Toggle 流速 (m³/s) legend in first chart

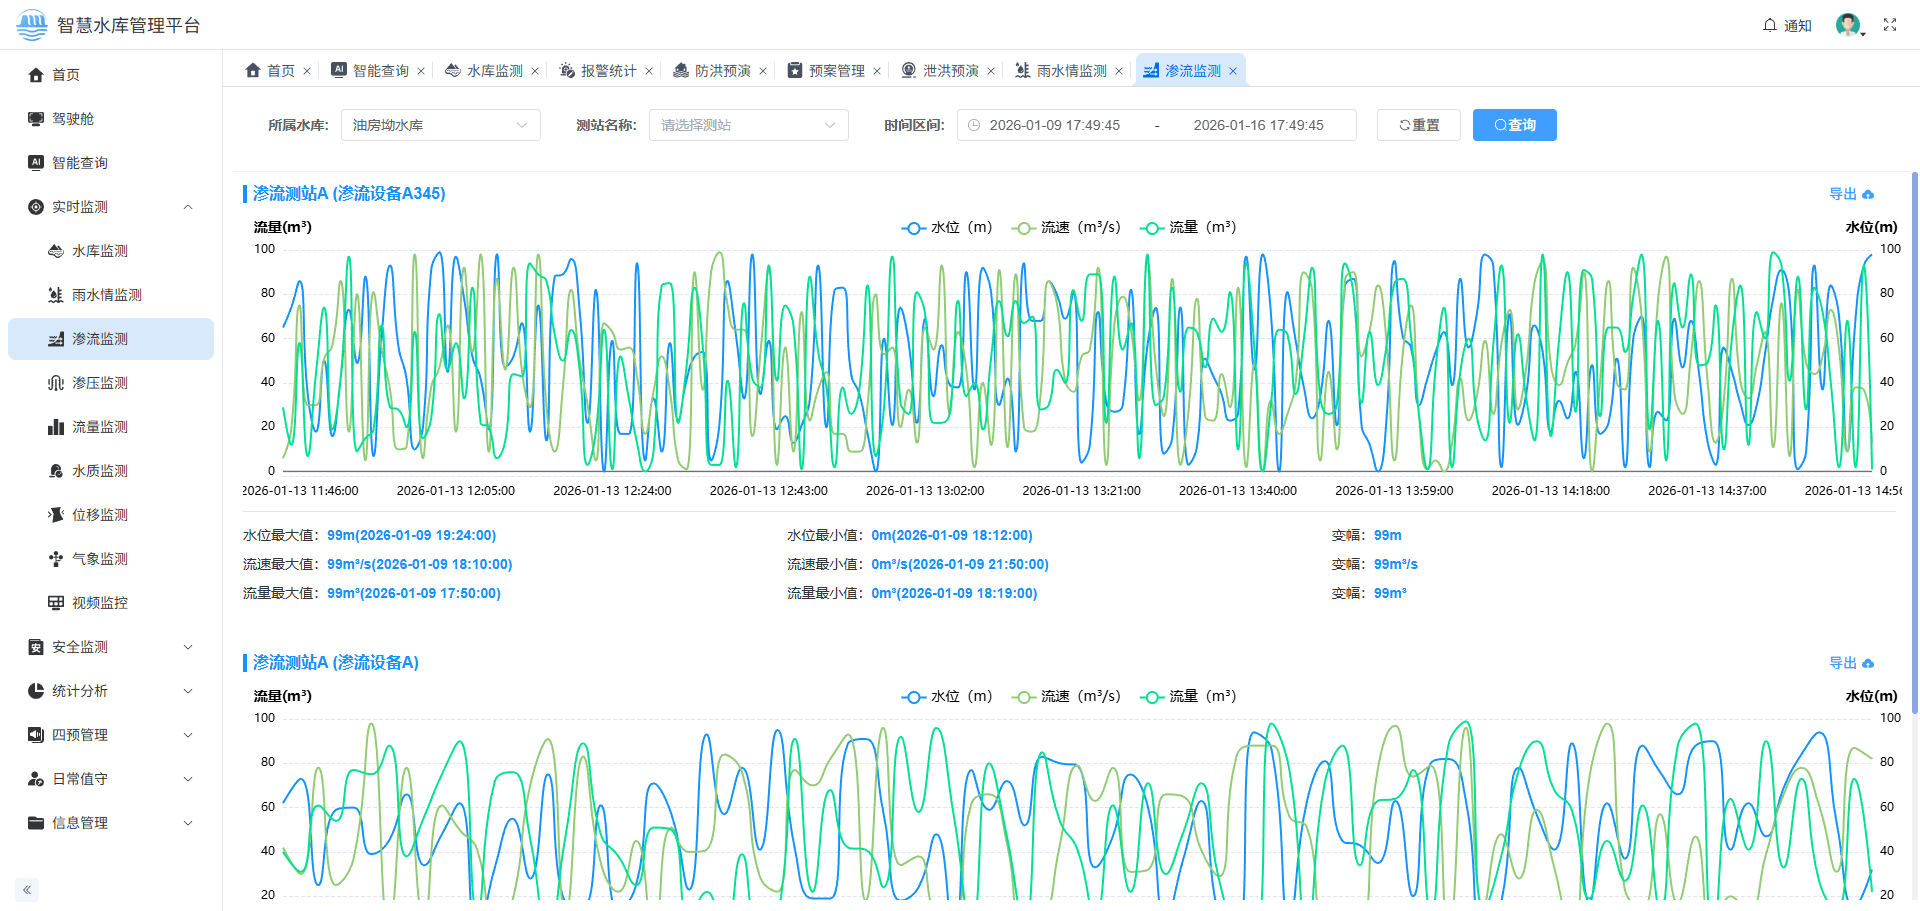[1066, 228]
